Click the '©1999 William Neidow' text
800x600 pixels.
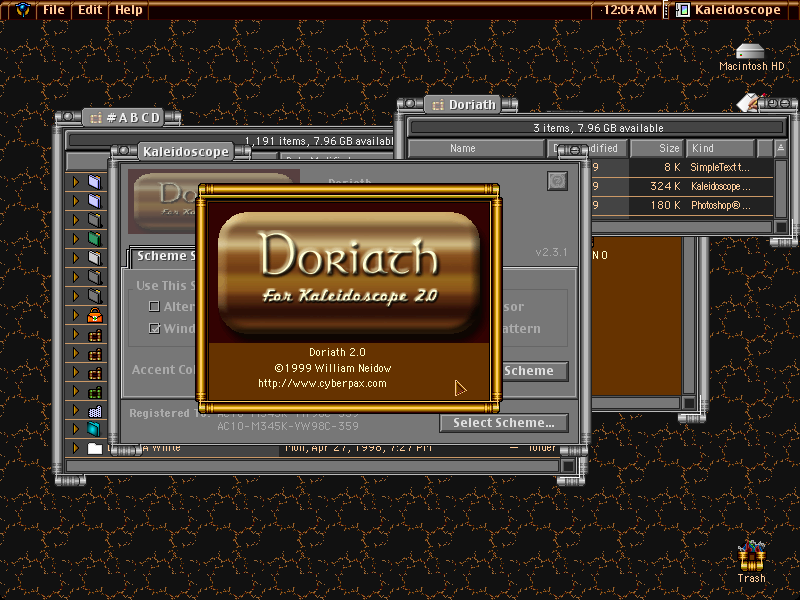[x=332, y=368]
